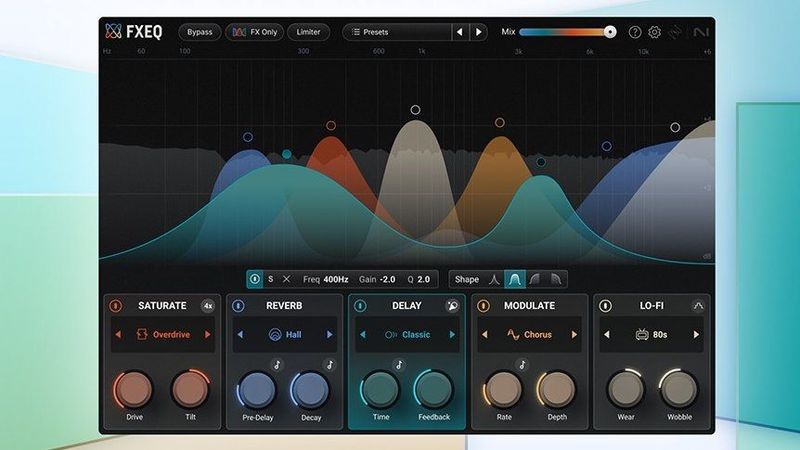800x450 pixels.
Task: Click the ping-pong icon in Delay header
Action: pos(452,306)
